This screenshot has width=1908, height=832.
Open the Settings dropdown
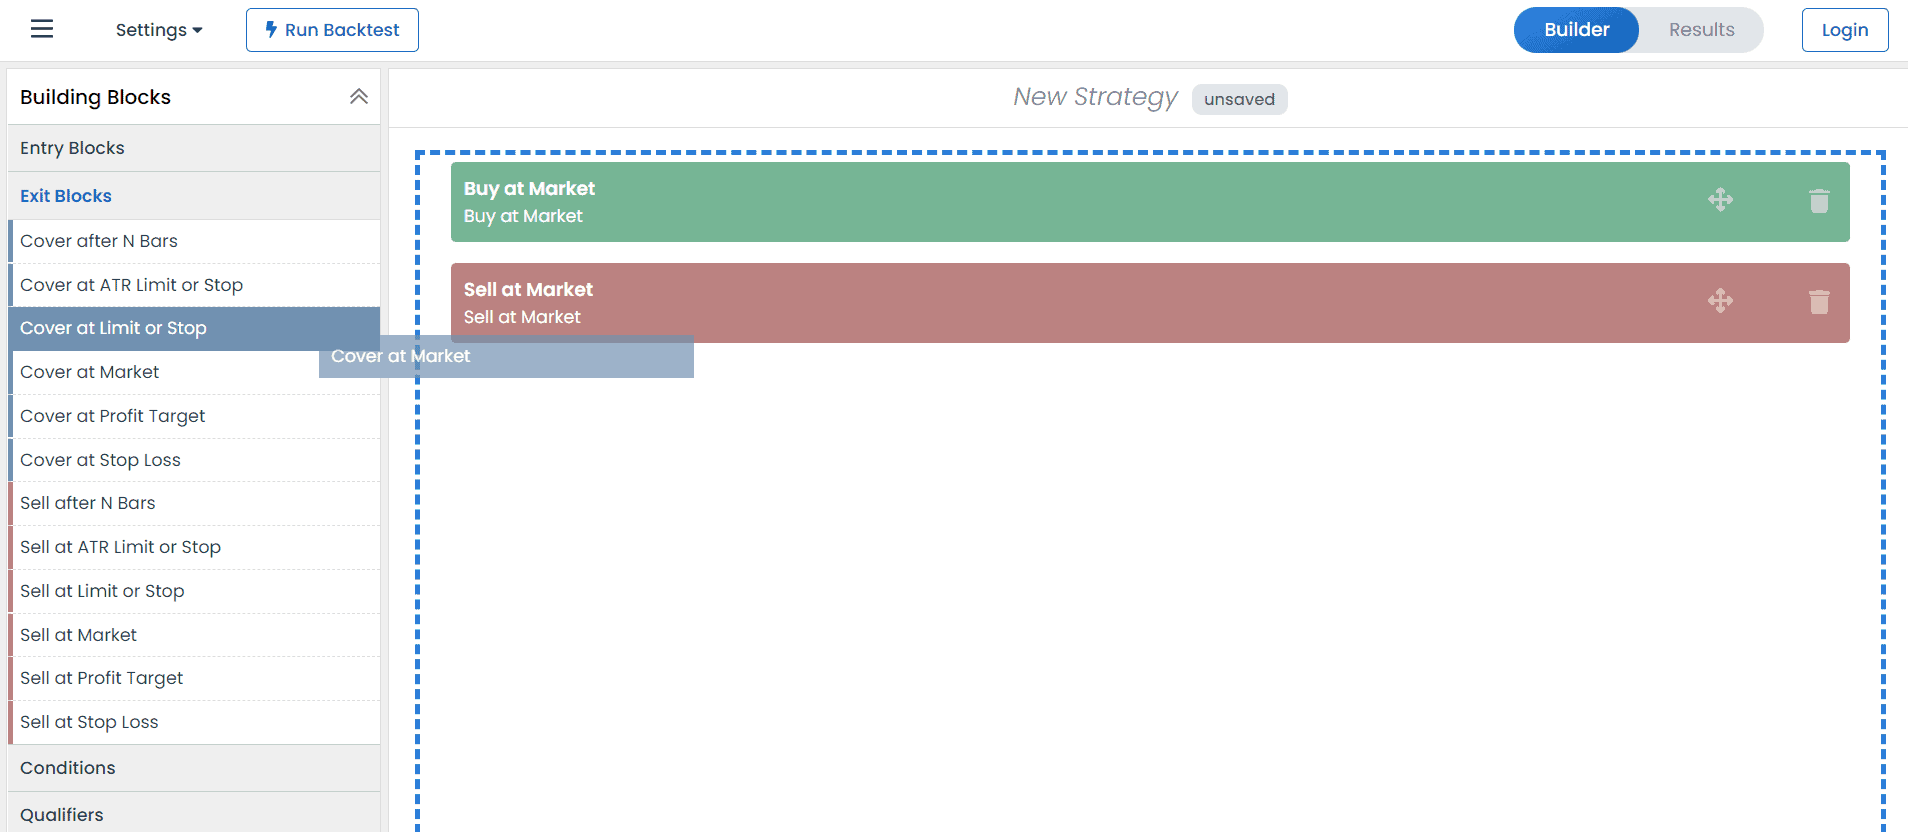(x=159, y=30)
